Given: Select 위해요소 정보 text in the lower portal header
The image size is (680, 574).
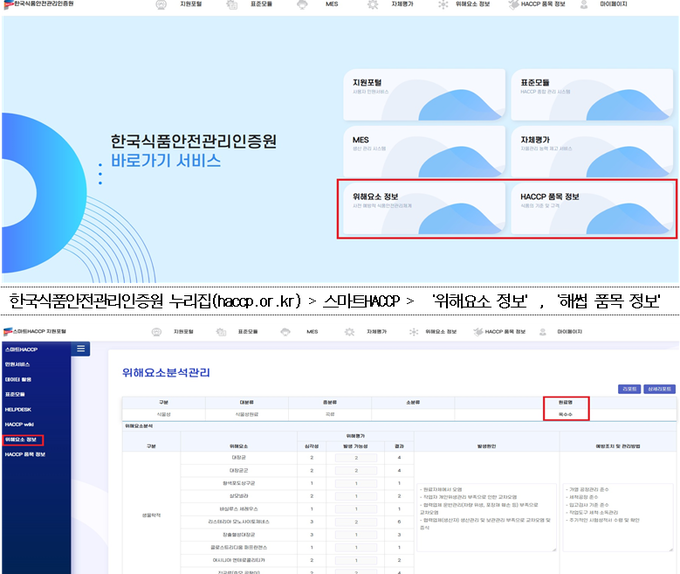Looking at the screenshot, I should coord(441,332).
